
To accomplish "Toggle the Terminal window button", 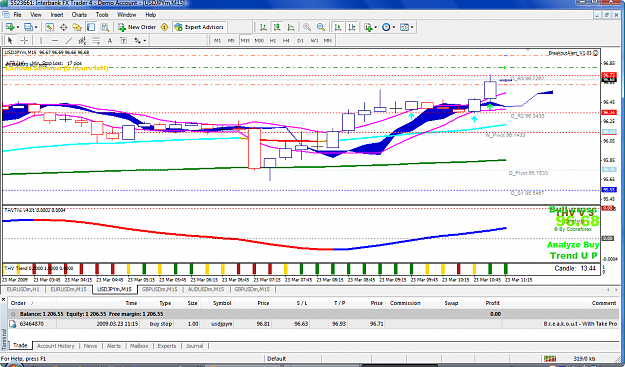I will (x=91, y=27).
